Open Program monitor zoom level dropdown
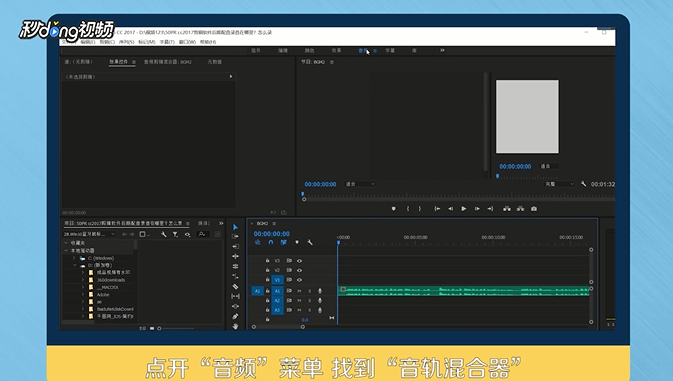673x381 pixels. point(360,184)
